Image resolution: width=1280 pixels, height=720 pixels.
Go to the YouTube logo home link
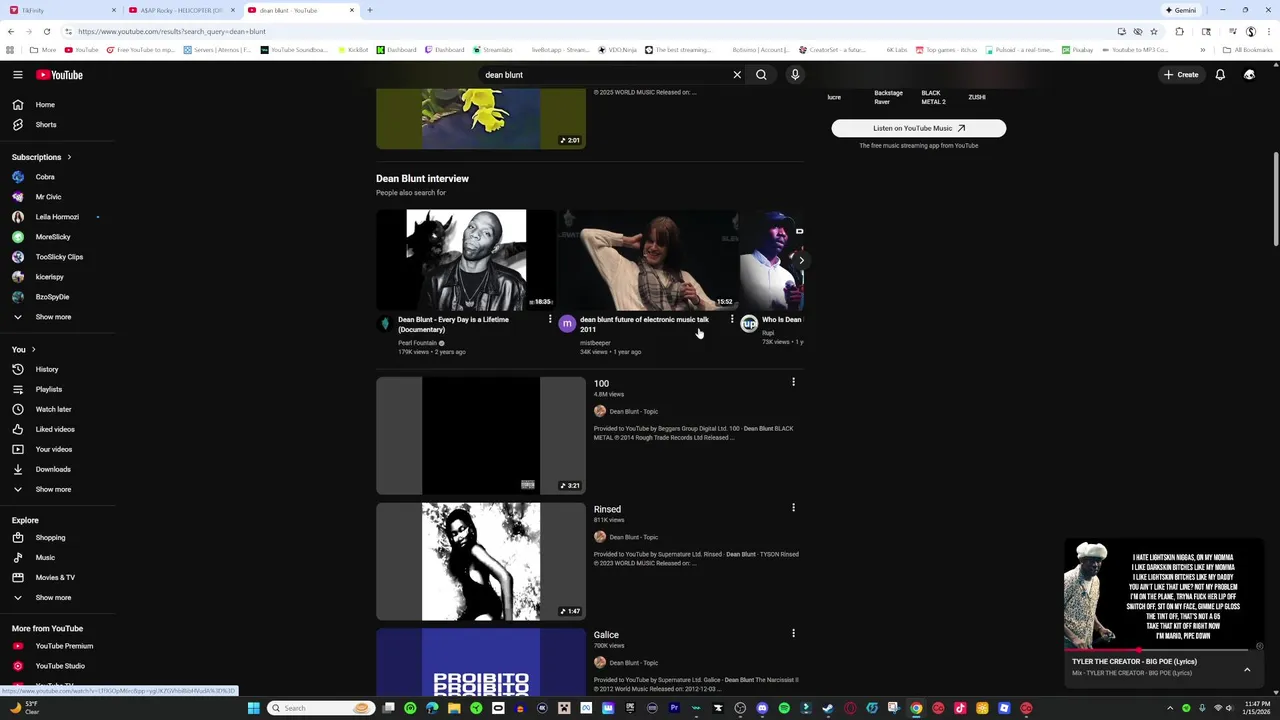pyautogui.click(x=60, y=75)
